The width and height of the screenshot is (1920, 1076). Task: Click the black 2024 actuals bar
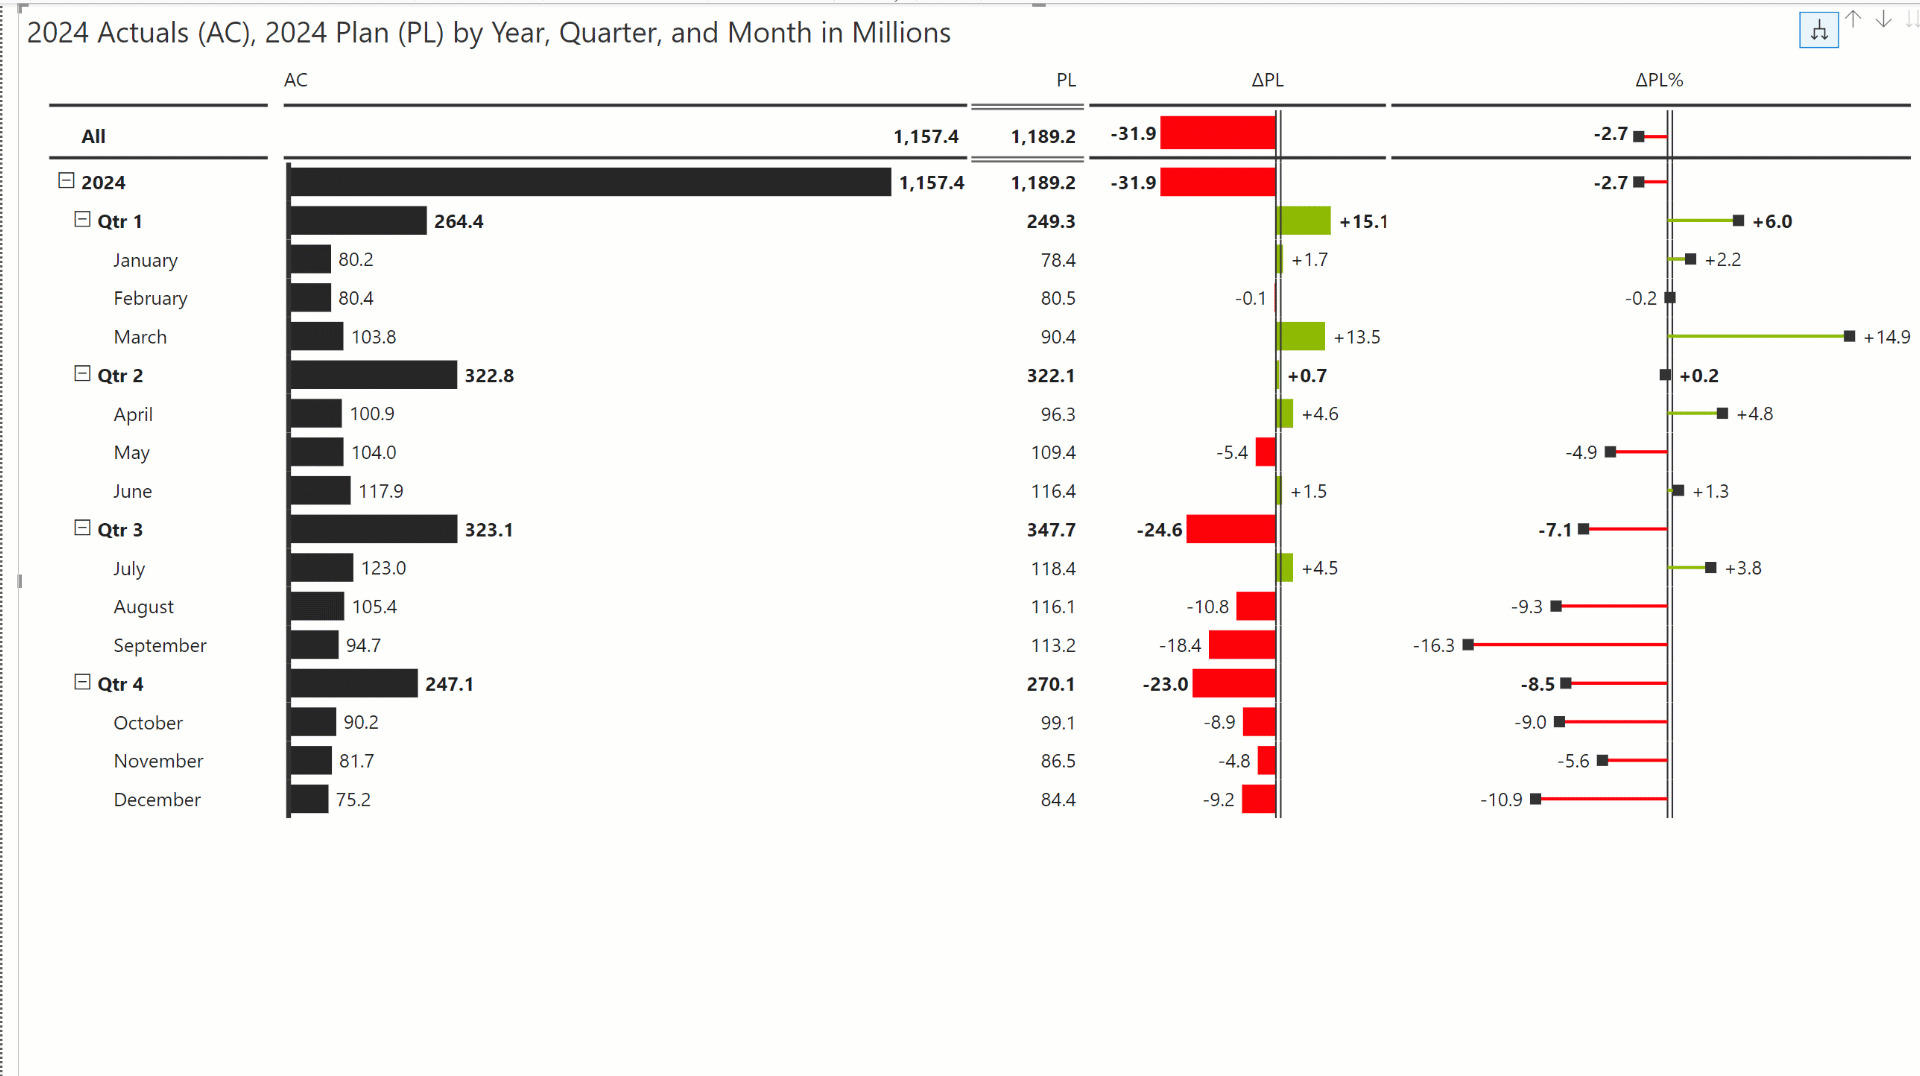click(590, 182)
